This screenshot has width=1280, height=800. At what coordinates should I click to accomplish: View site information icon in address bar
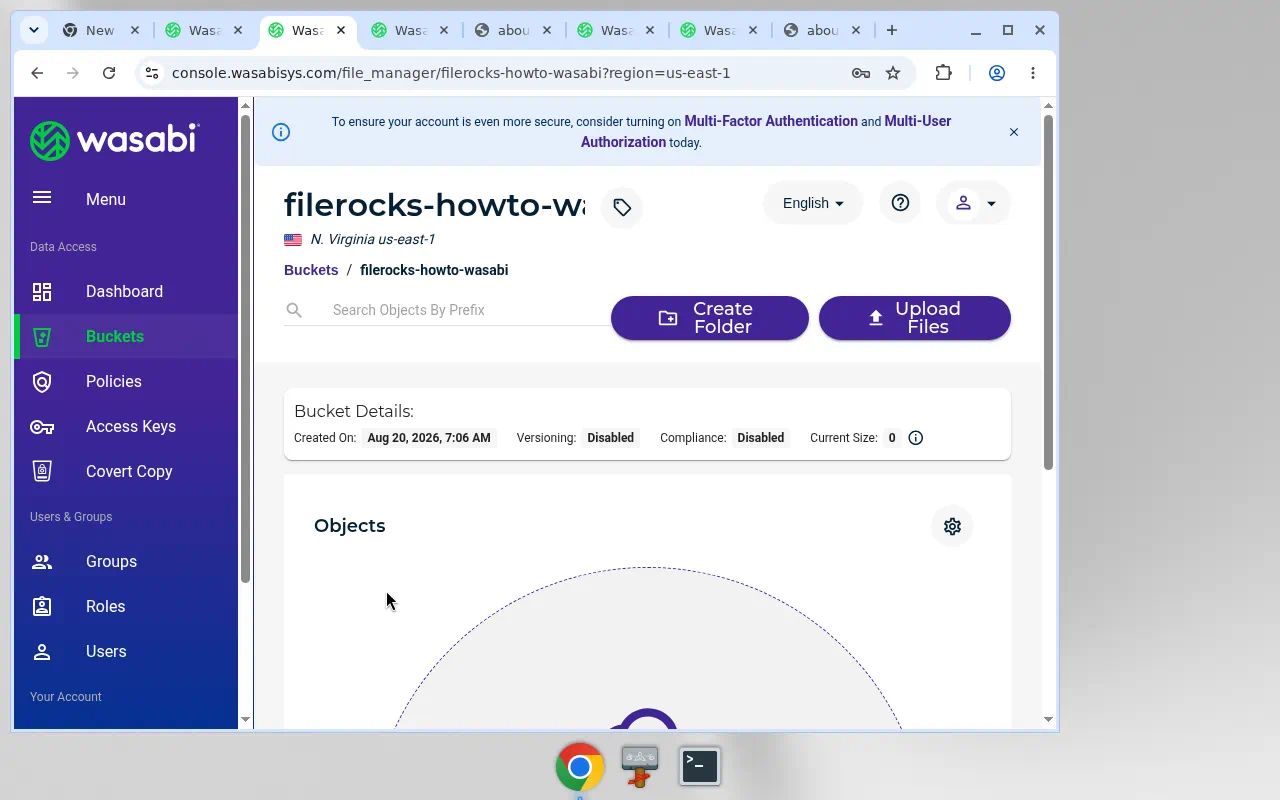click(x=151, y=73)
